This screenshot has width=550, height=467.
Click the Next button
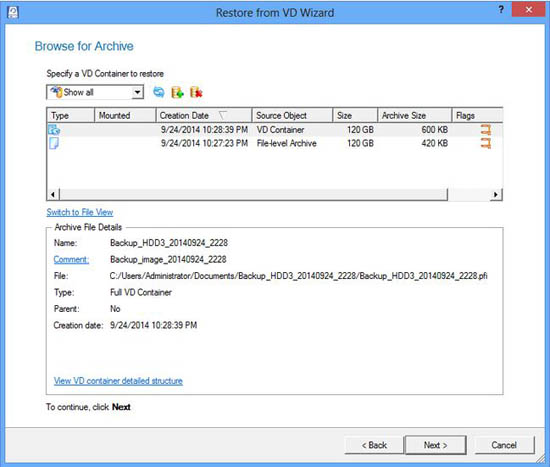[436, 445]
